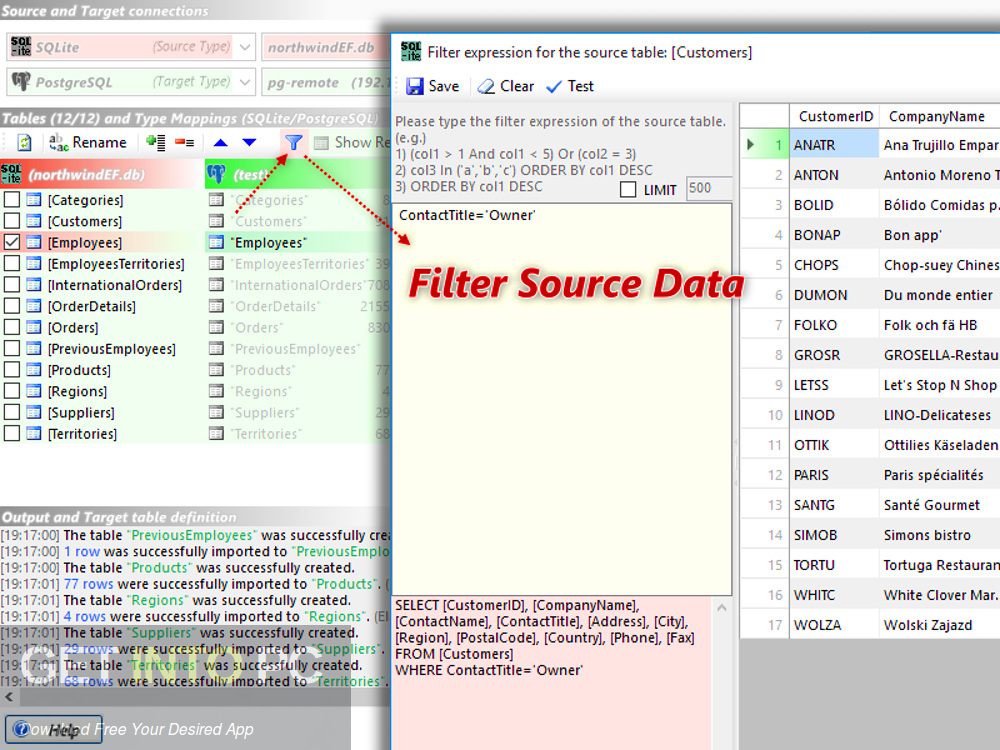Click Clear in filter dialog toolbar

(506, 86)
